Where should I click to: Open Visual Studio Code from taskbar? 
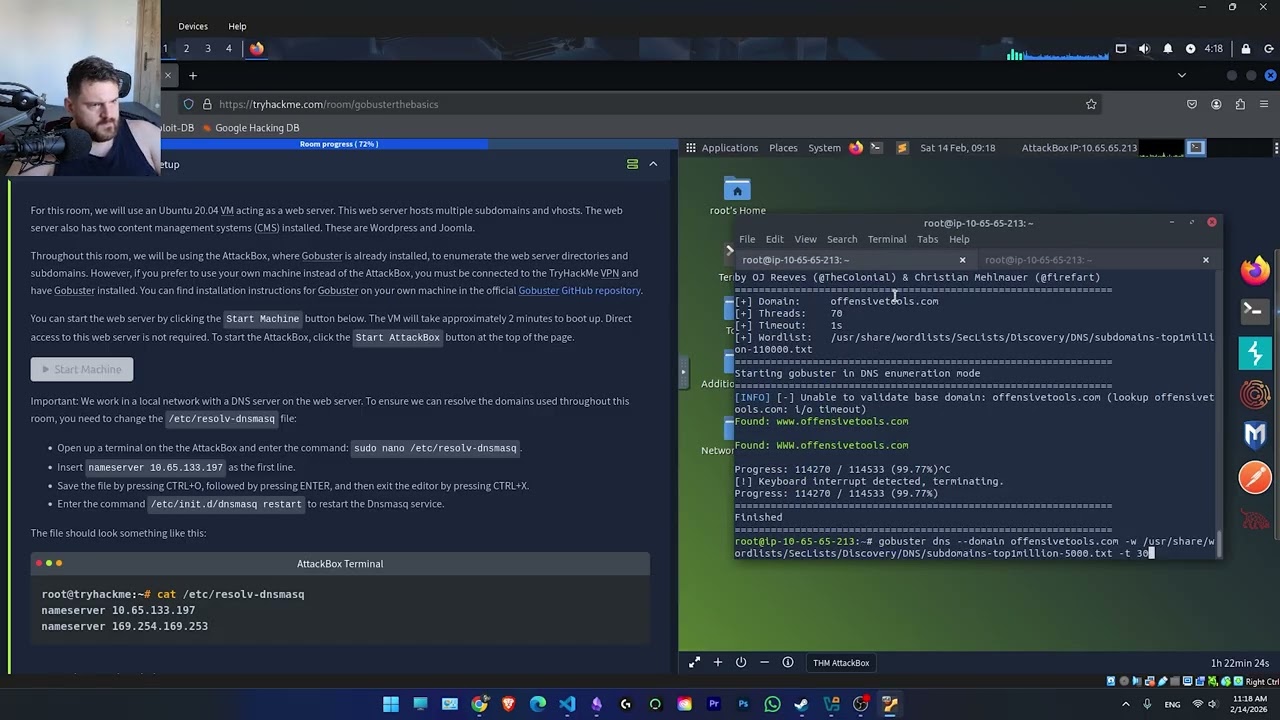tap(567, 704)
